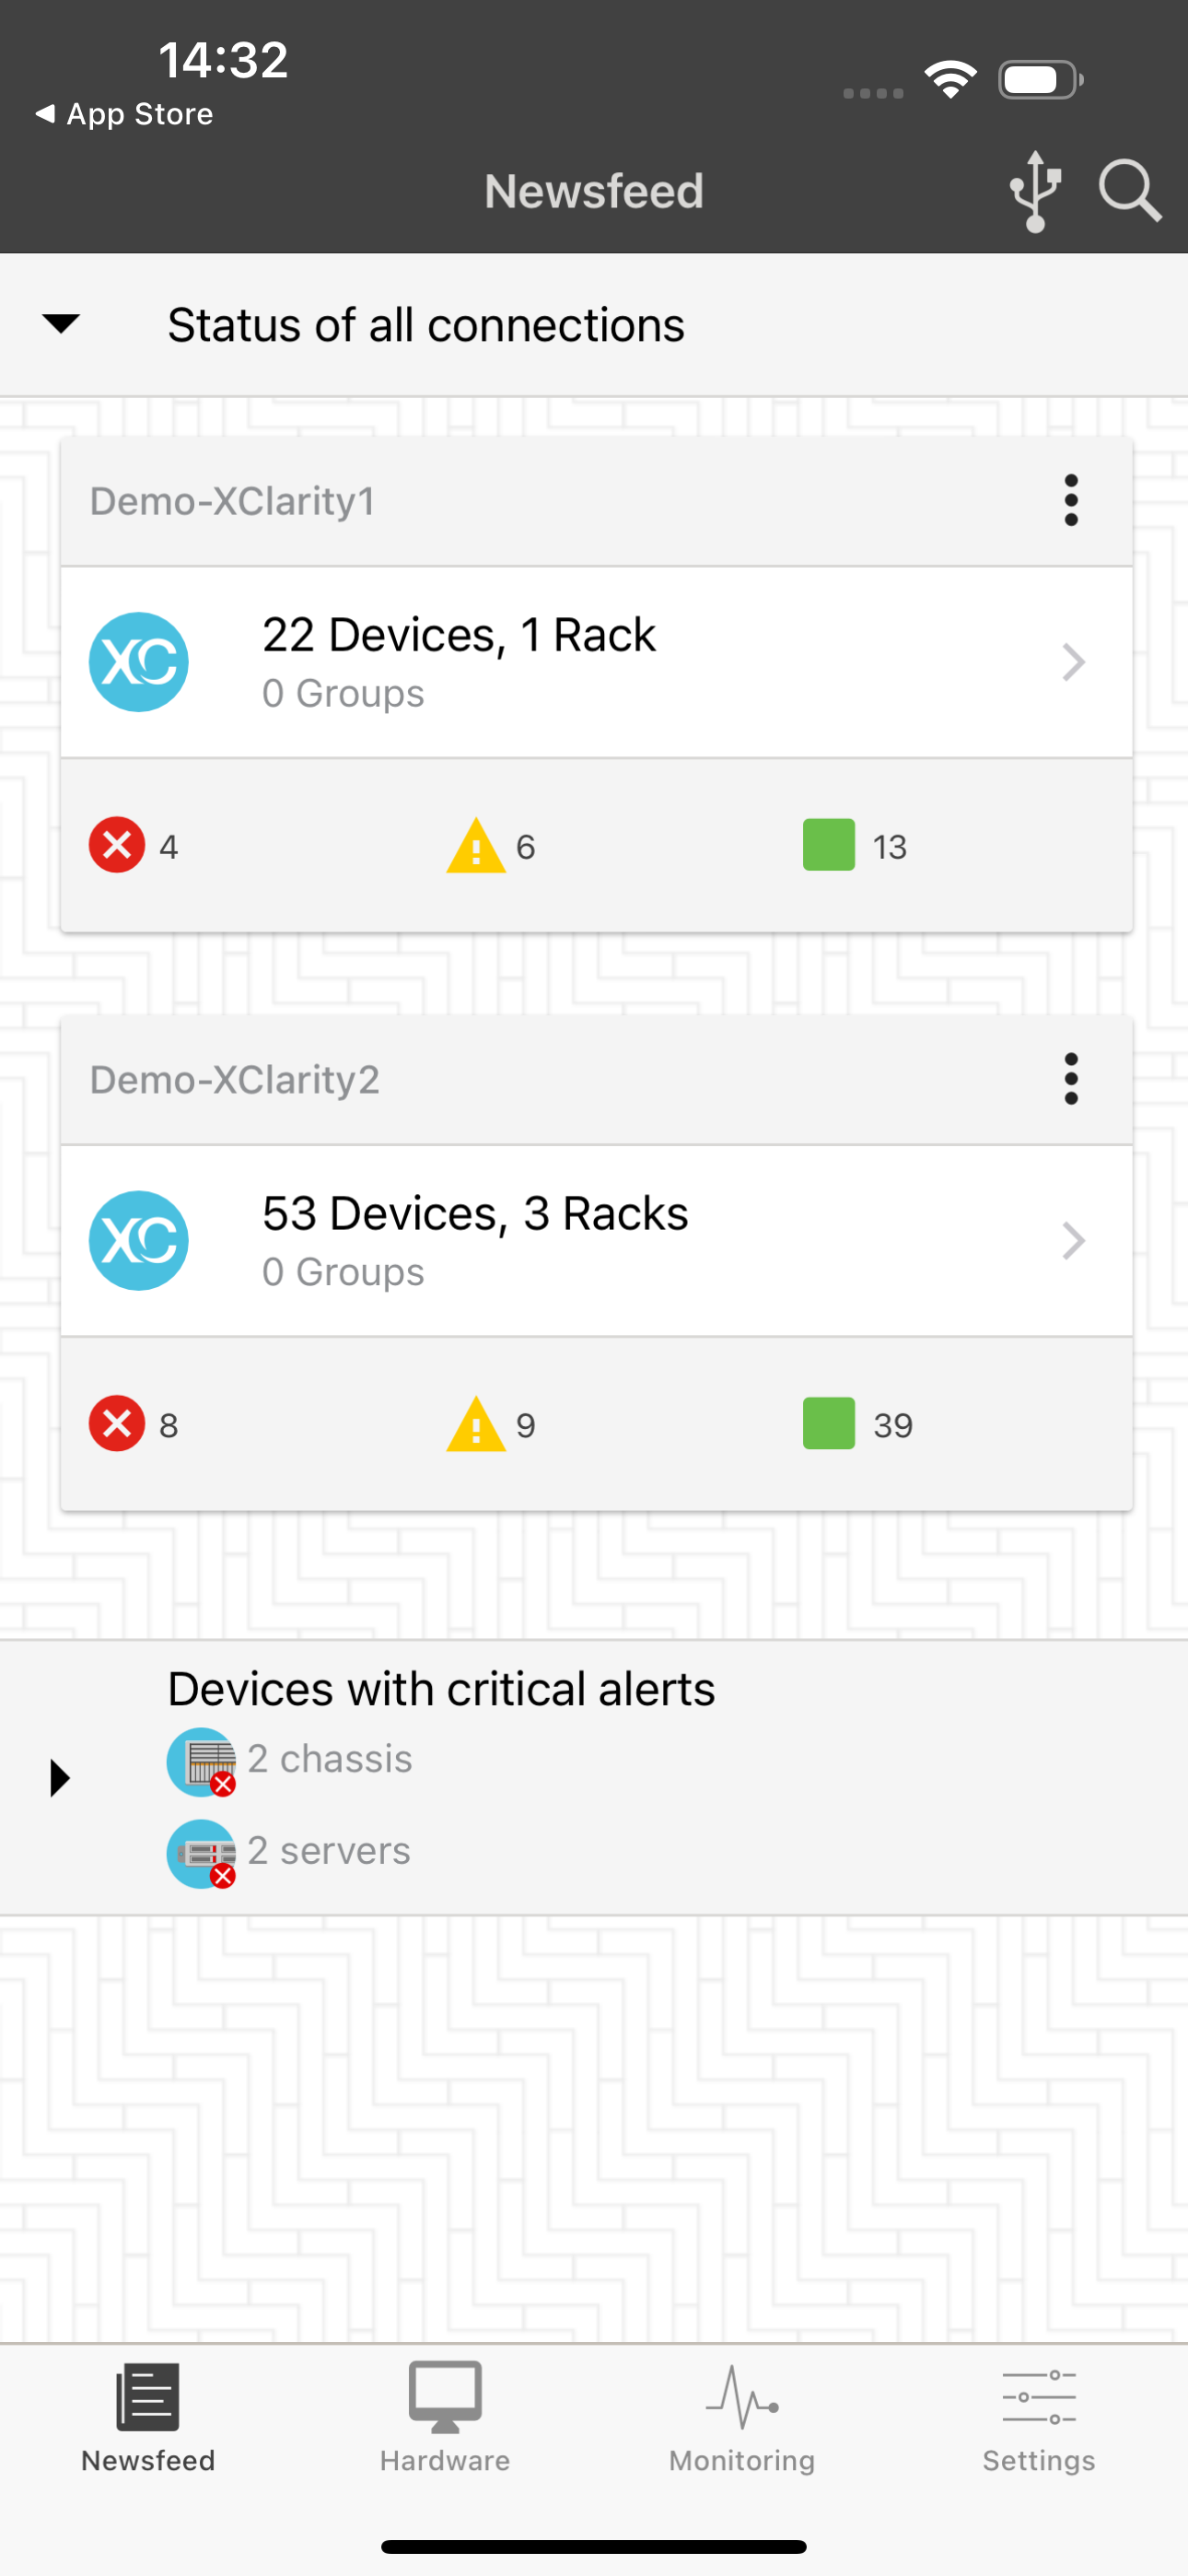Open the Demo-XClarity1 three-dot menu
Screen dimensions: 1188x2576
(1071, 500)
